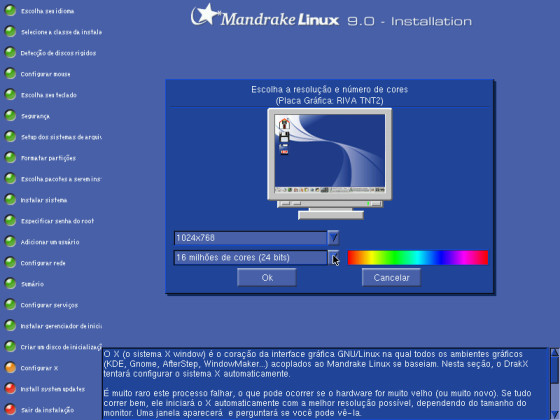Select the Instalar gerenciador de inicialização label
Screen dimensions: 560x420
(x=61, y=326)
